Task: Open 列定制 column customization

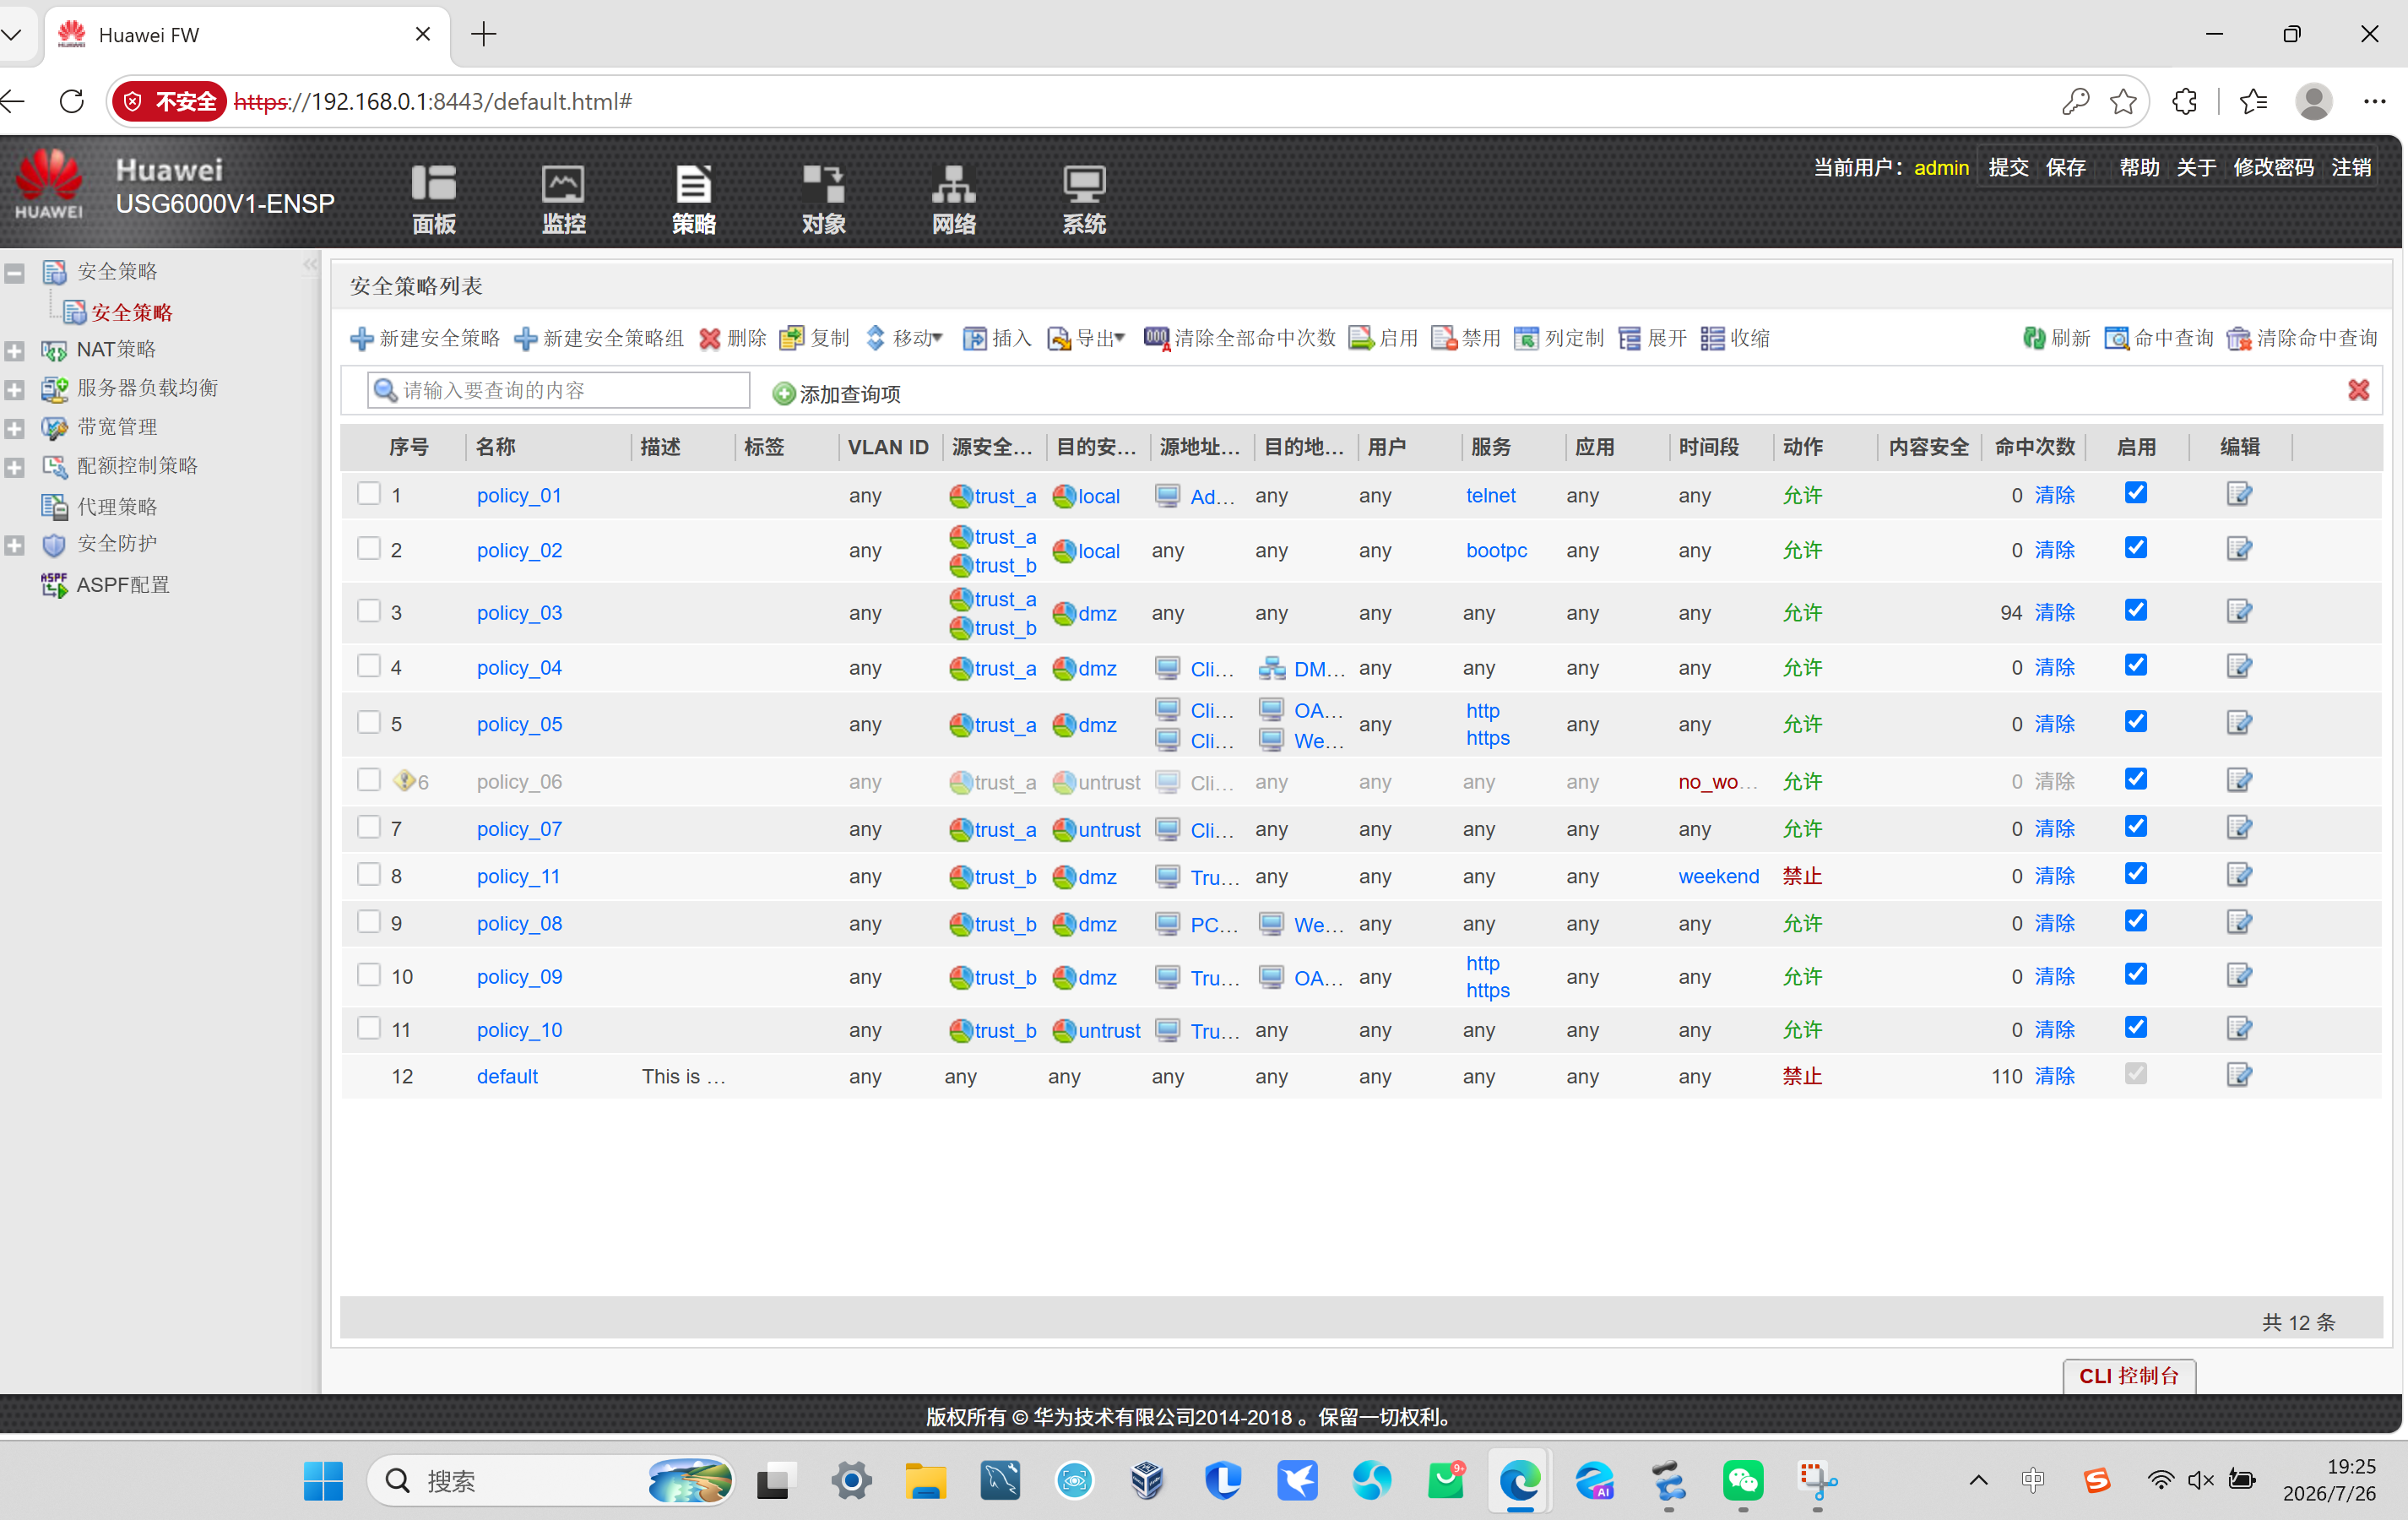Action: (x=1558, y=339)
